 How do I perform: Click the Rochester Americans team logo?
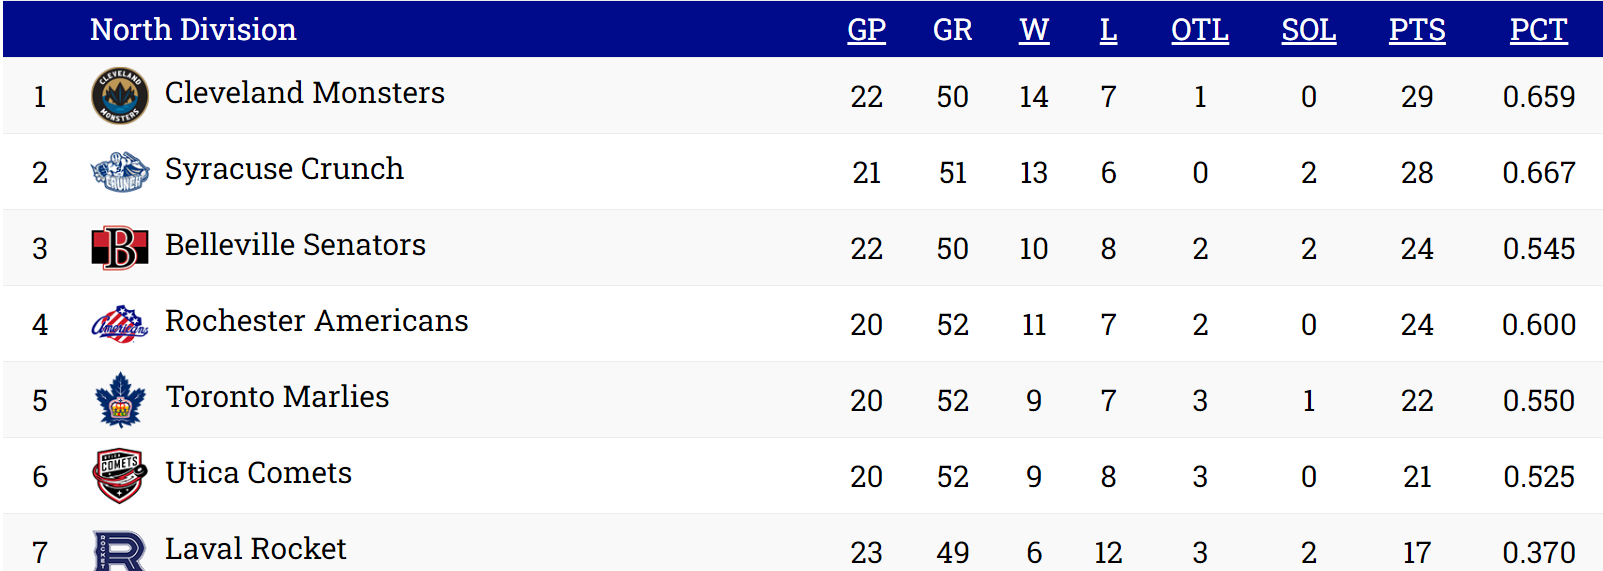coord(120,324)
